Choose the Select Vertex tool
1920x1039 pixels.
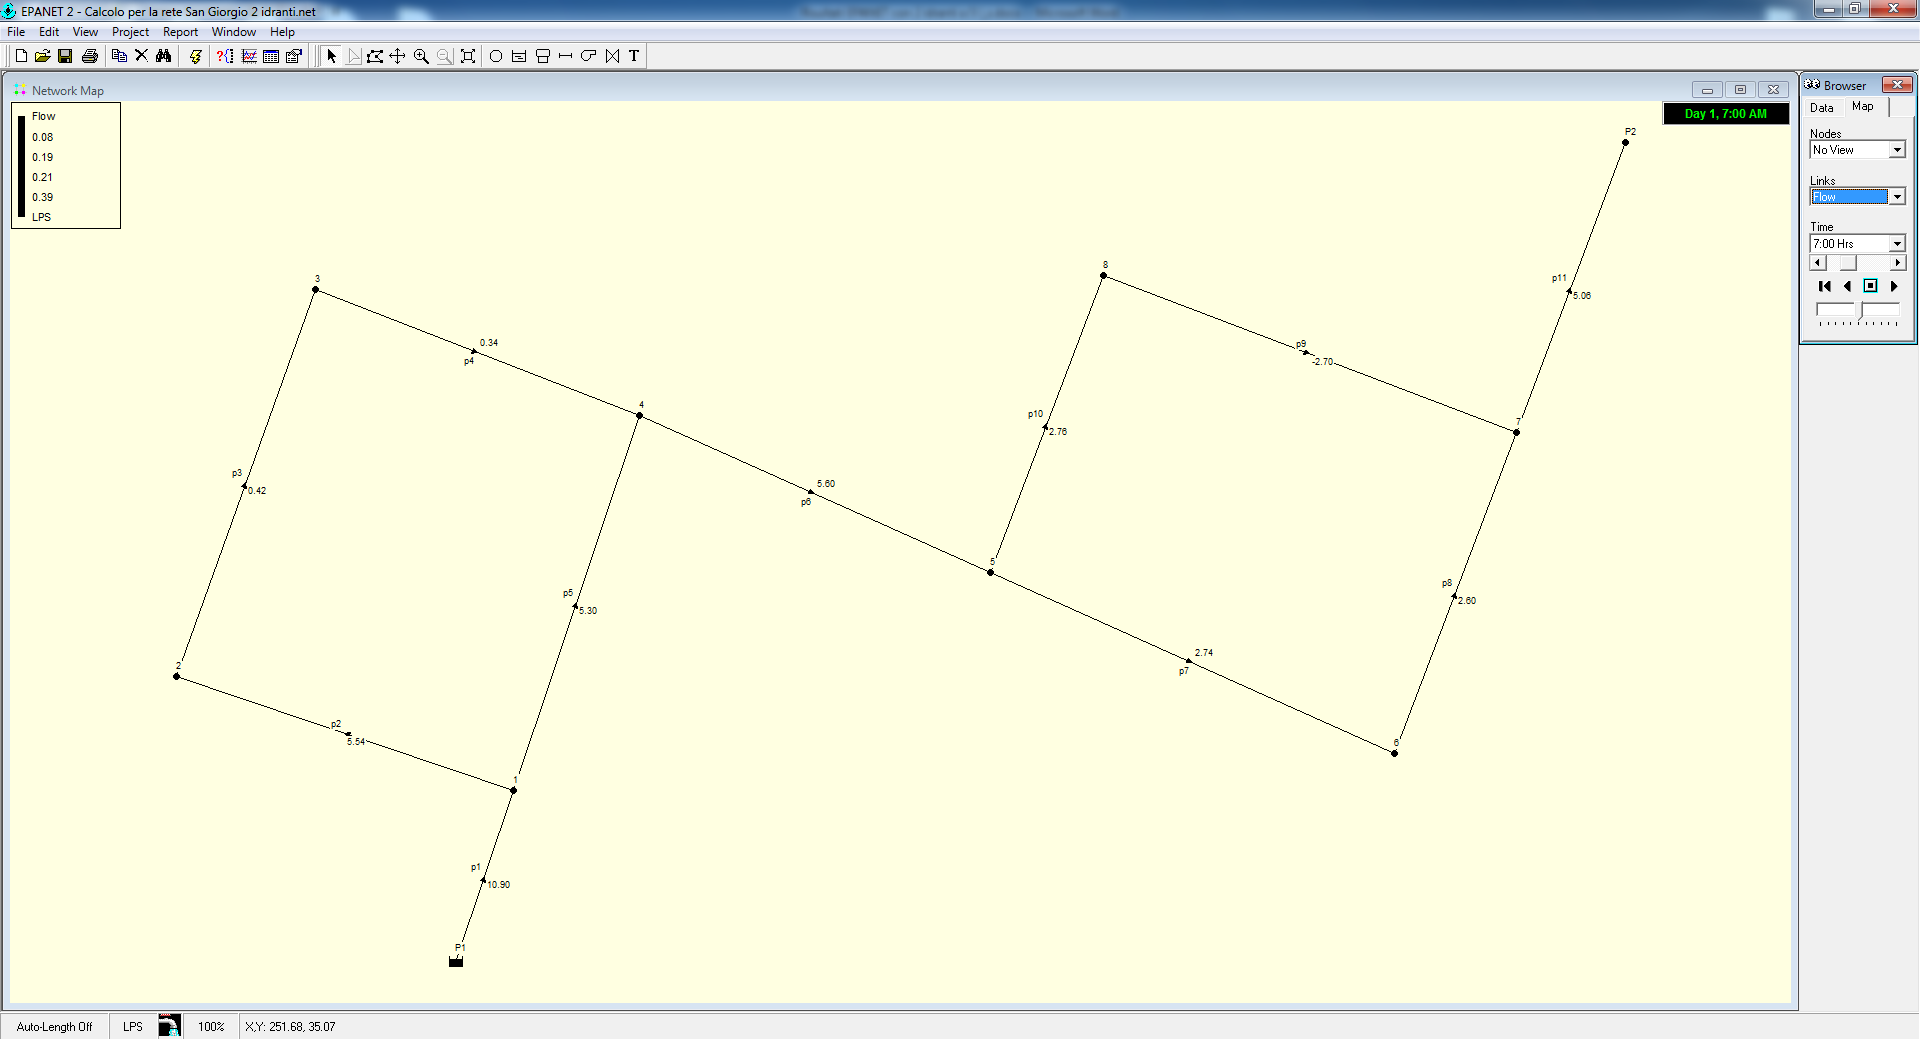pyautogui.click(x=354, y=56)
